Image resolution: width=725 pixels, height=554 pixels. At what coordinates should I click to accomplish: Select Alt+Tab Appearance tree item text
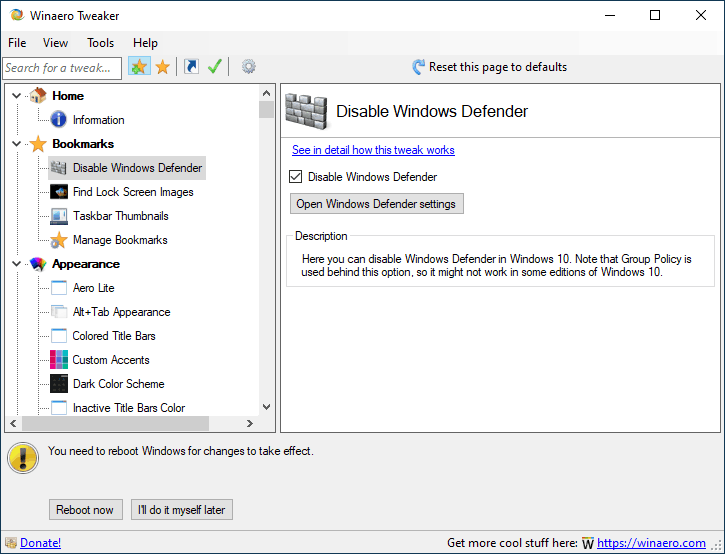pos(122,312)
